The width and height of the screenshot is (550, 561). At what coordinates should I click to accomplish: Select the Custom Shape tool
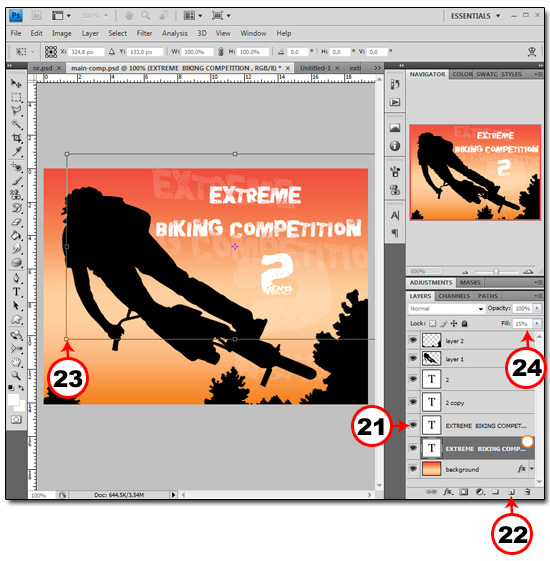pyautogui.click(x=16, y=319)
